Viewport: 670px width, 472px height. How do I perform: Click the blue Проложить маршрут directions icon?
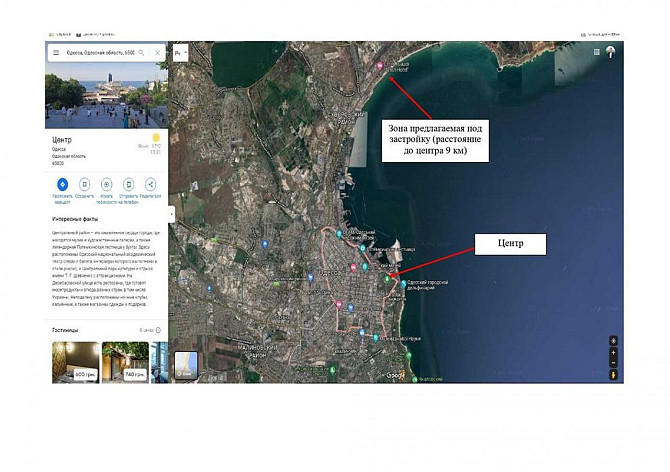pyautogui.click(x=62, y=185)
